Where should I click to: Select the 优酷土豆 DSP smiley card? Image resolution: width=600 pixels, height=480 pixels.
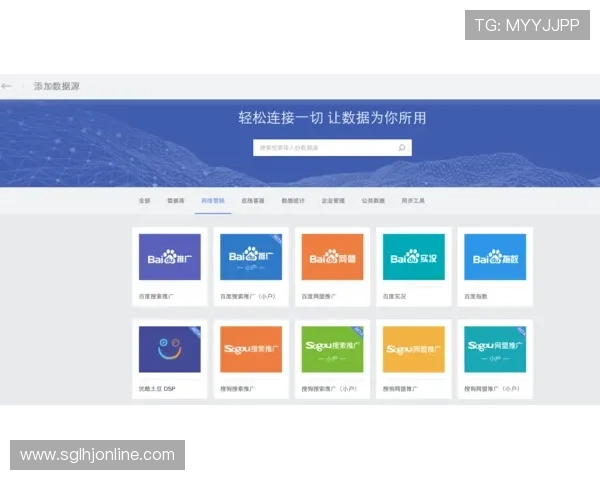pyautogui.click(x=170, y=359)
